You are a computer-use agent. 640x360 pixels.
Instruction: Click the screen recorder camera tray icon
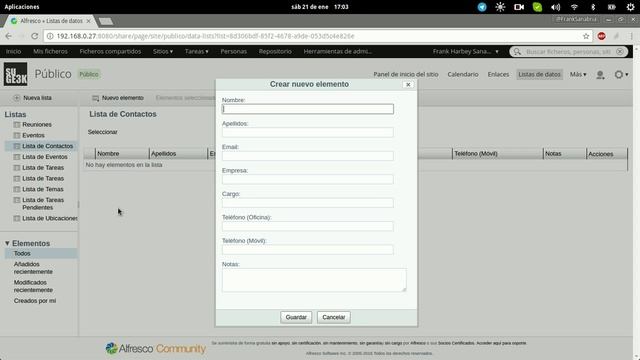pyautogui.click(x=519, y=7)
